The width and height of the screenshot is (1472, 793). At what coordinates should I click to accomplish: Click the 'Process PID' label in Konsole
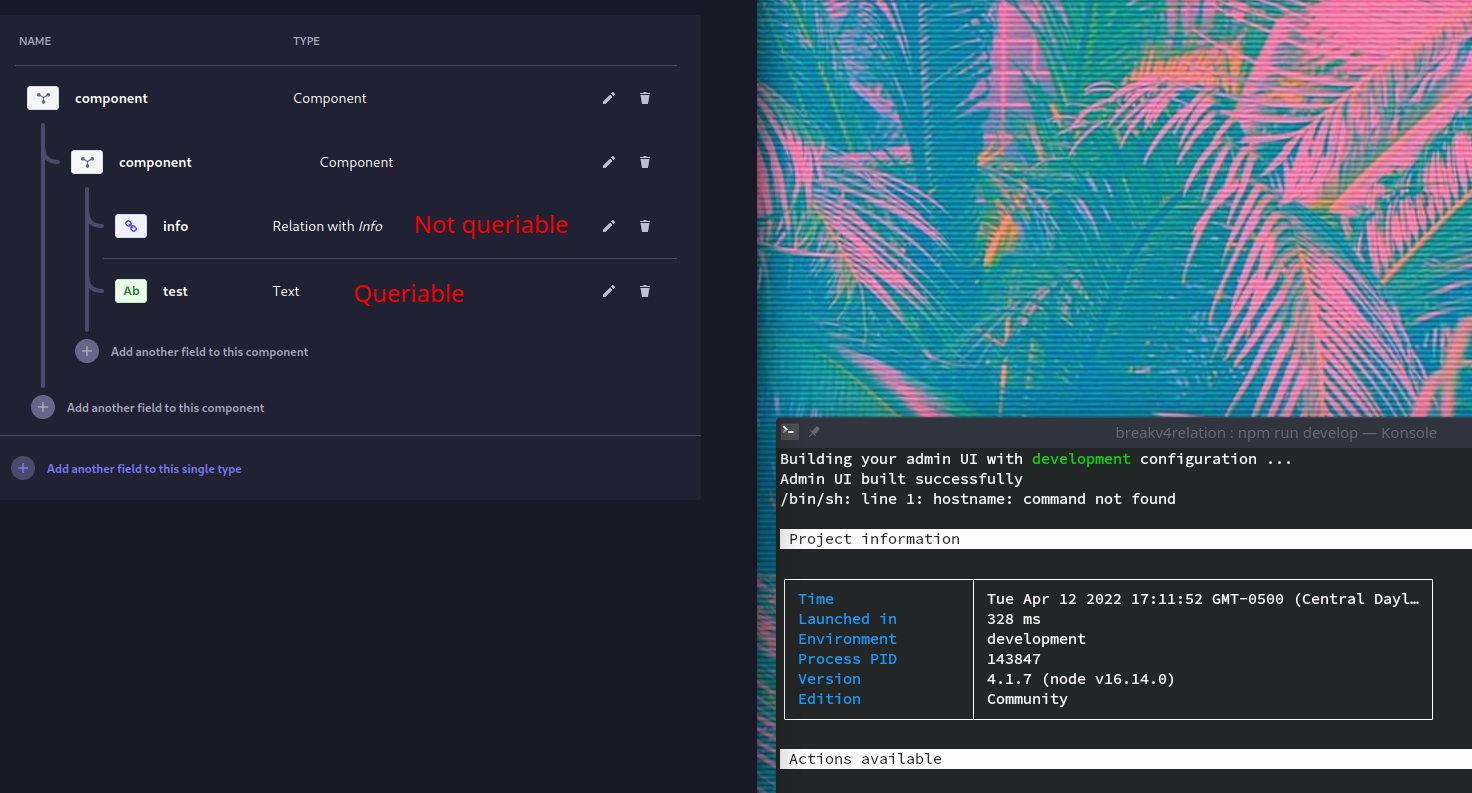847,659
